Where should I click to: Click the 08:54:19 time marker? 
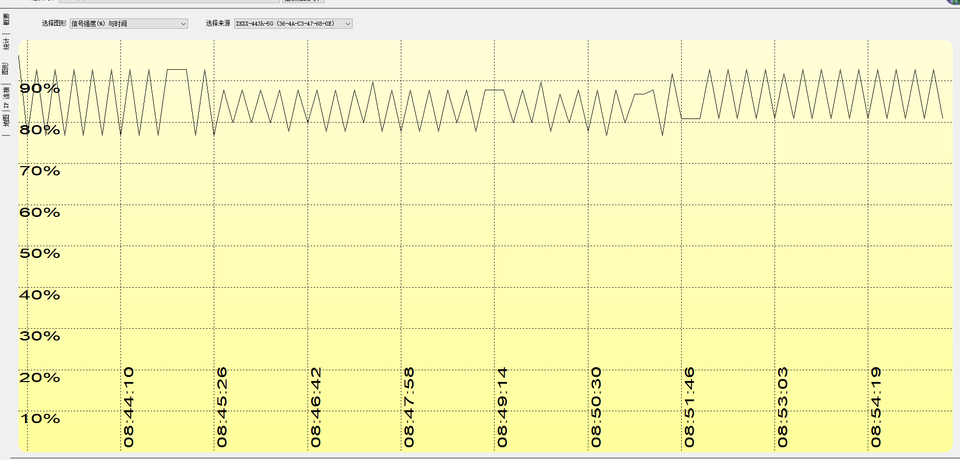pyautogui.click(x=877, y=406)
